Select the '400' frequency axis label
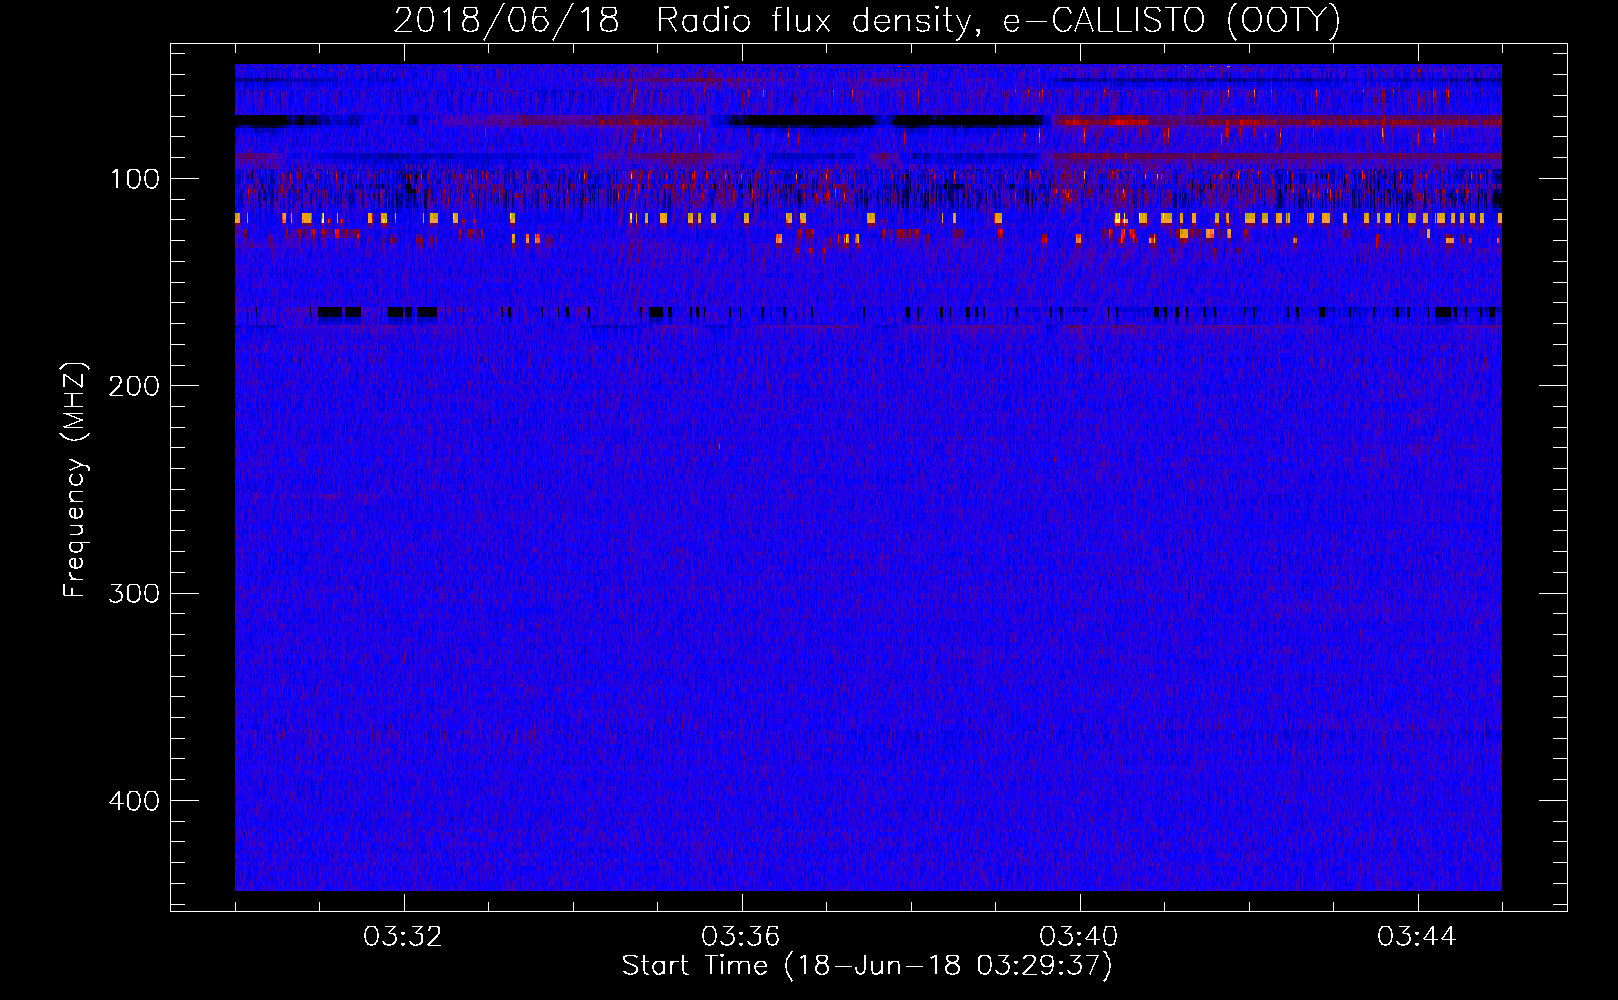 coord(134,801)
